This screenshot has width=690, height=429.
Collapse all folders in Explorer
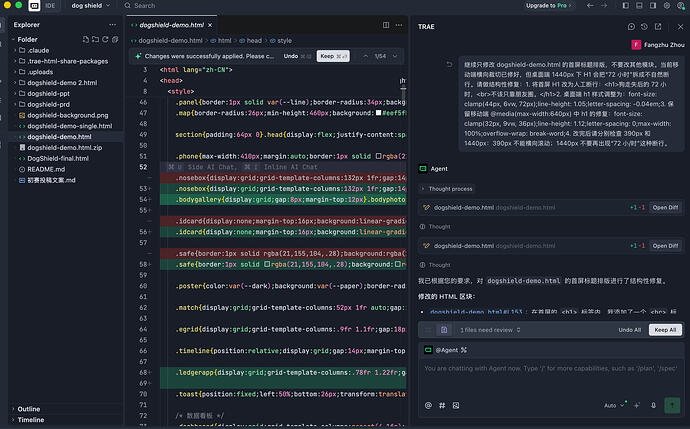[115, 39]
